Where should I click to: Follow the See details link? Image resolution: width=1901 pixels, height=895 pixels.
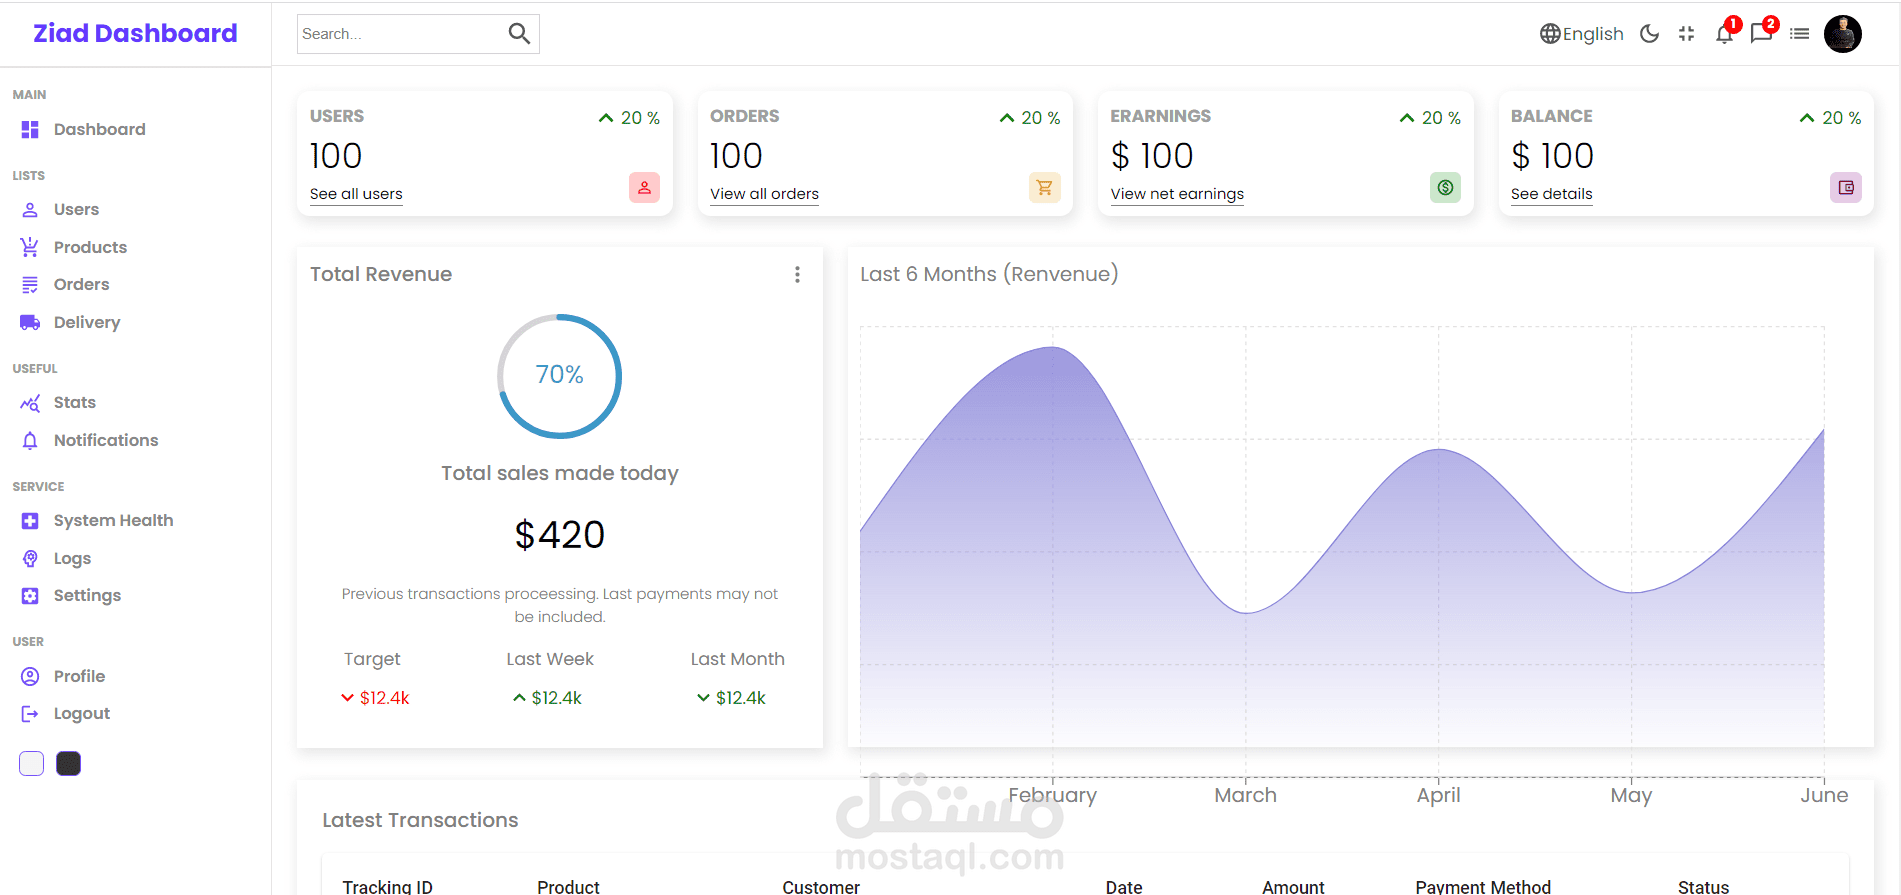point(1551,194)
